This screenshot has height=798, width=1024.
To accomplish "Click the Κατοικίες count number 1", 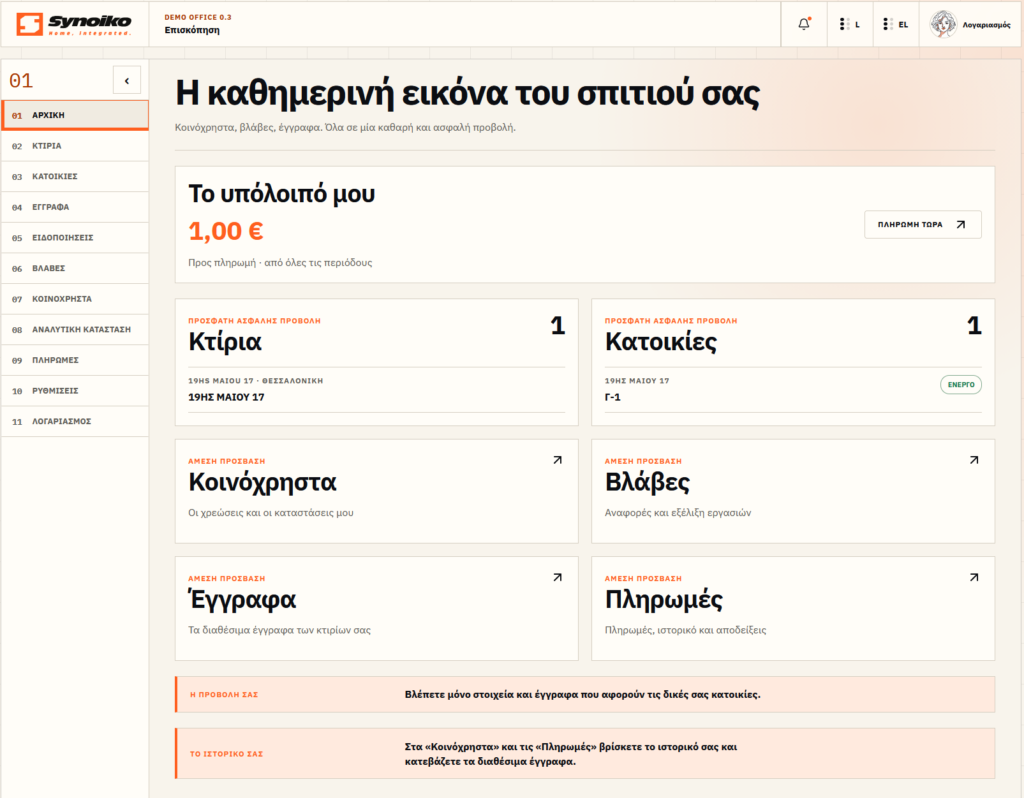I will tap(974, 325).
